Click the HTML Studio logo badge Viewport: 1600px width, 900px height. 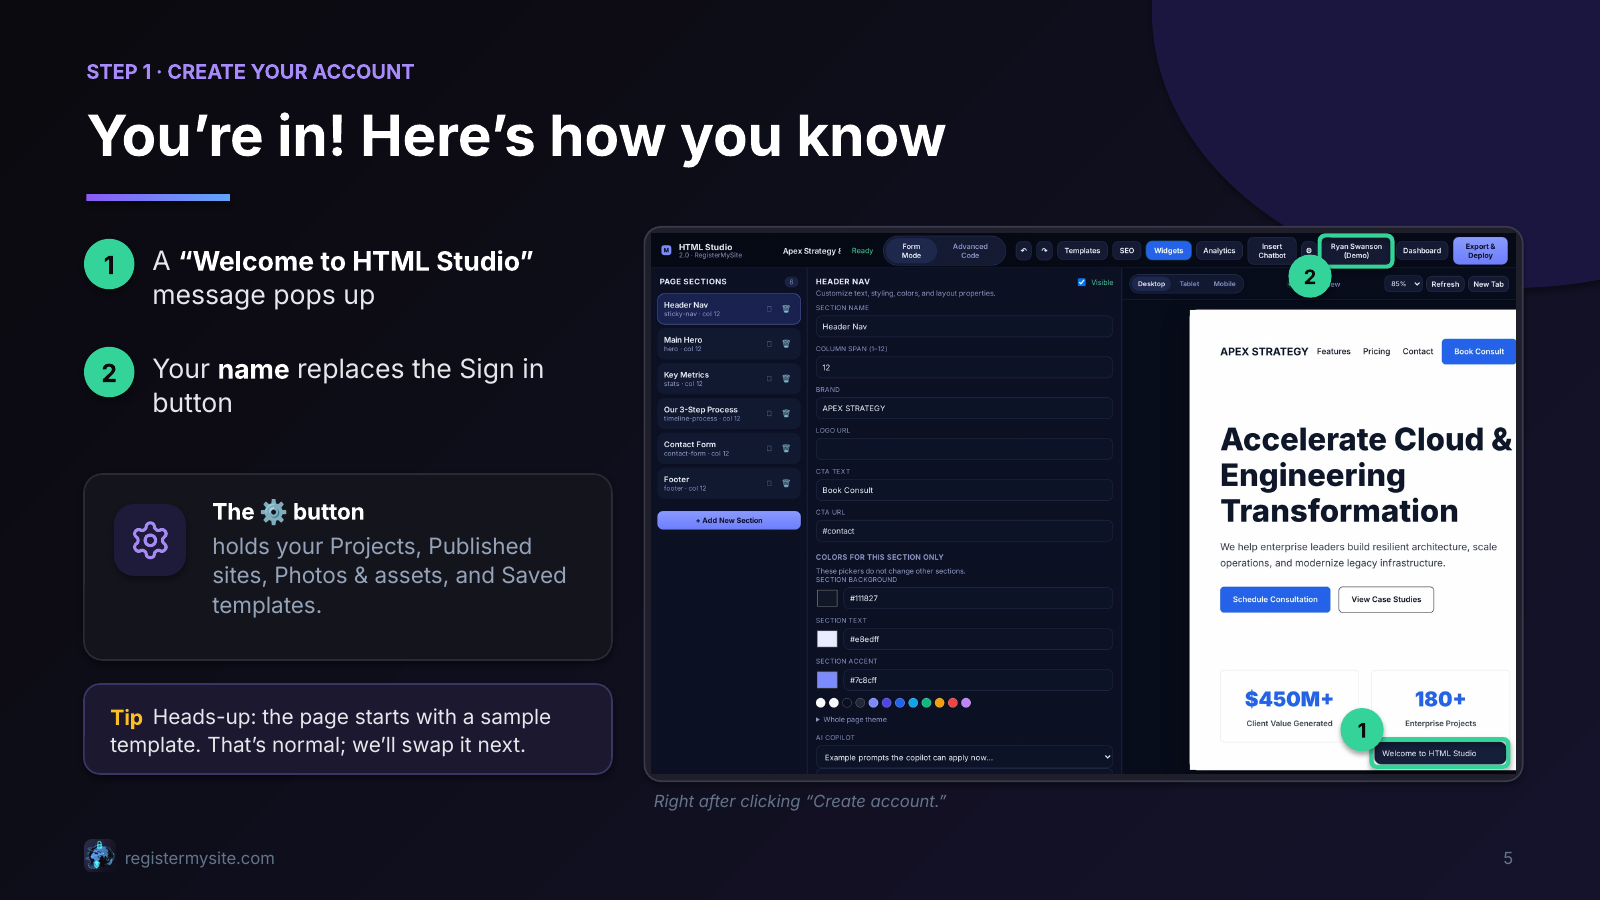pyautogui.click(x=666, y=251)
